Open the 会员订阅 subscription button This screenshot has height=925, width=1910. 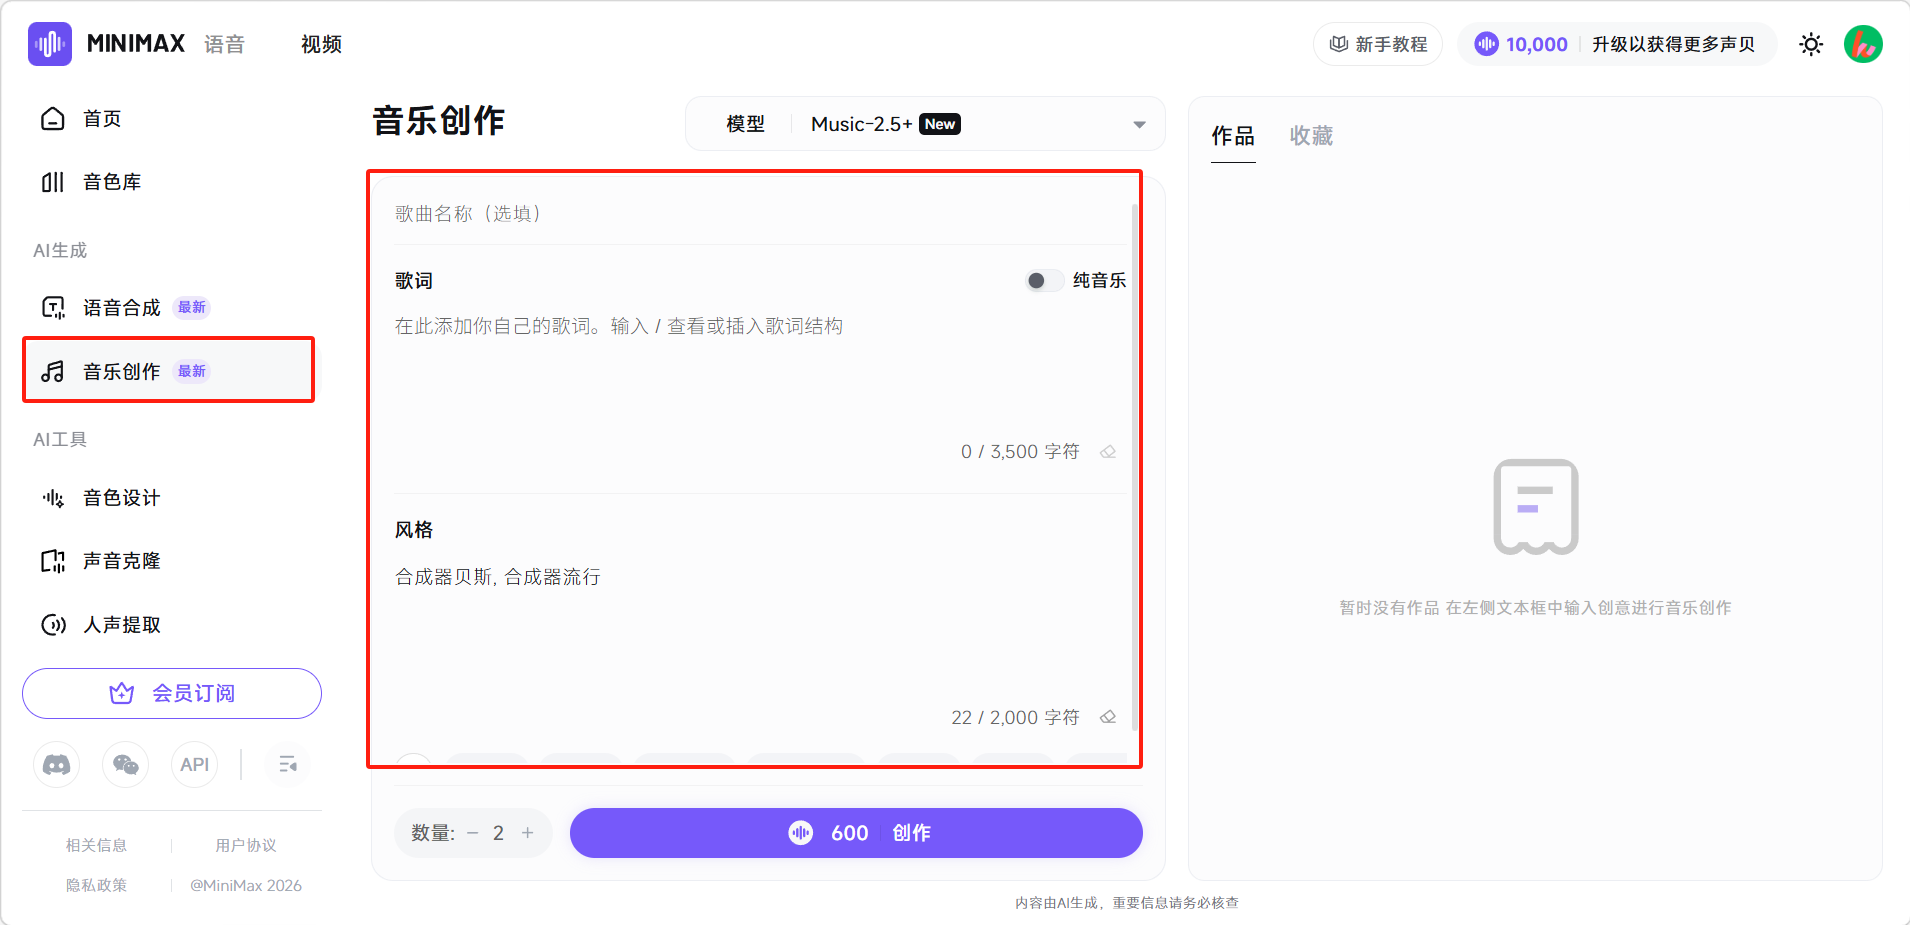(x=172, y=693)
